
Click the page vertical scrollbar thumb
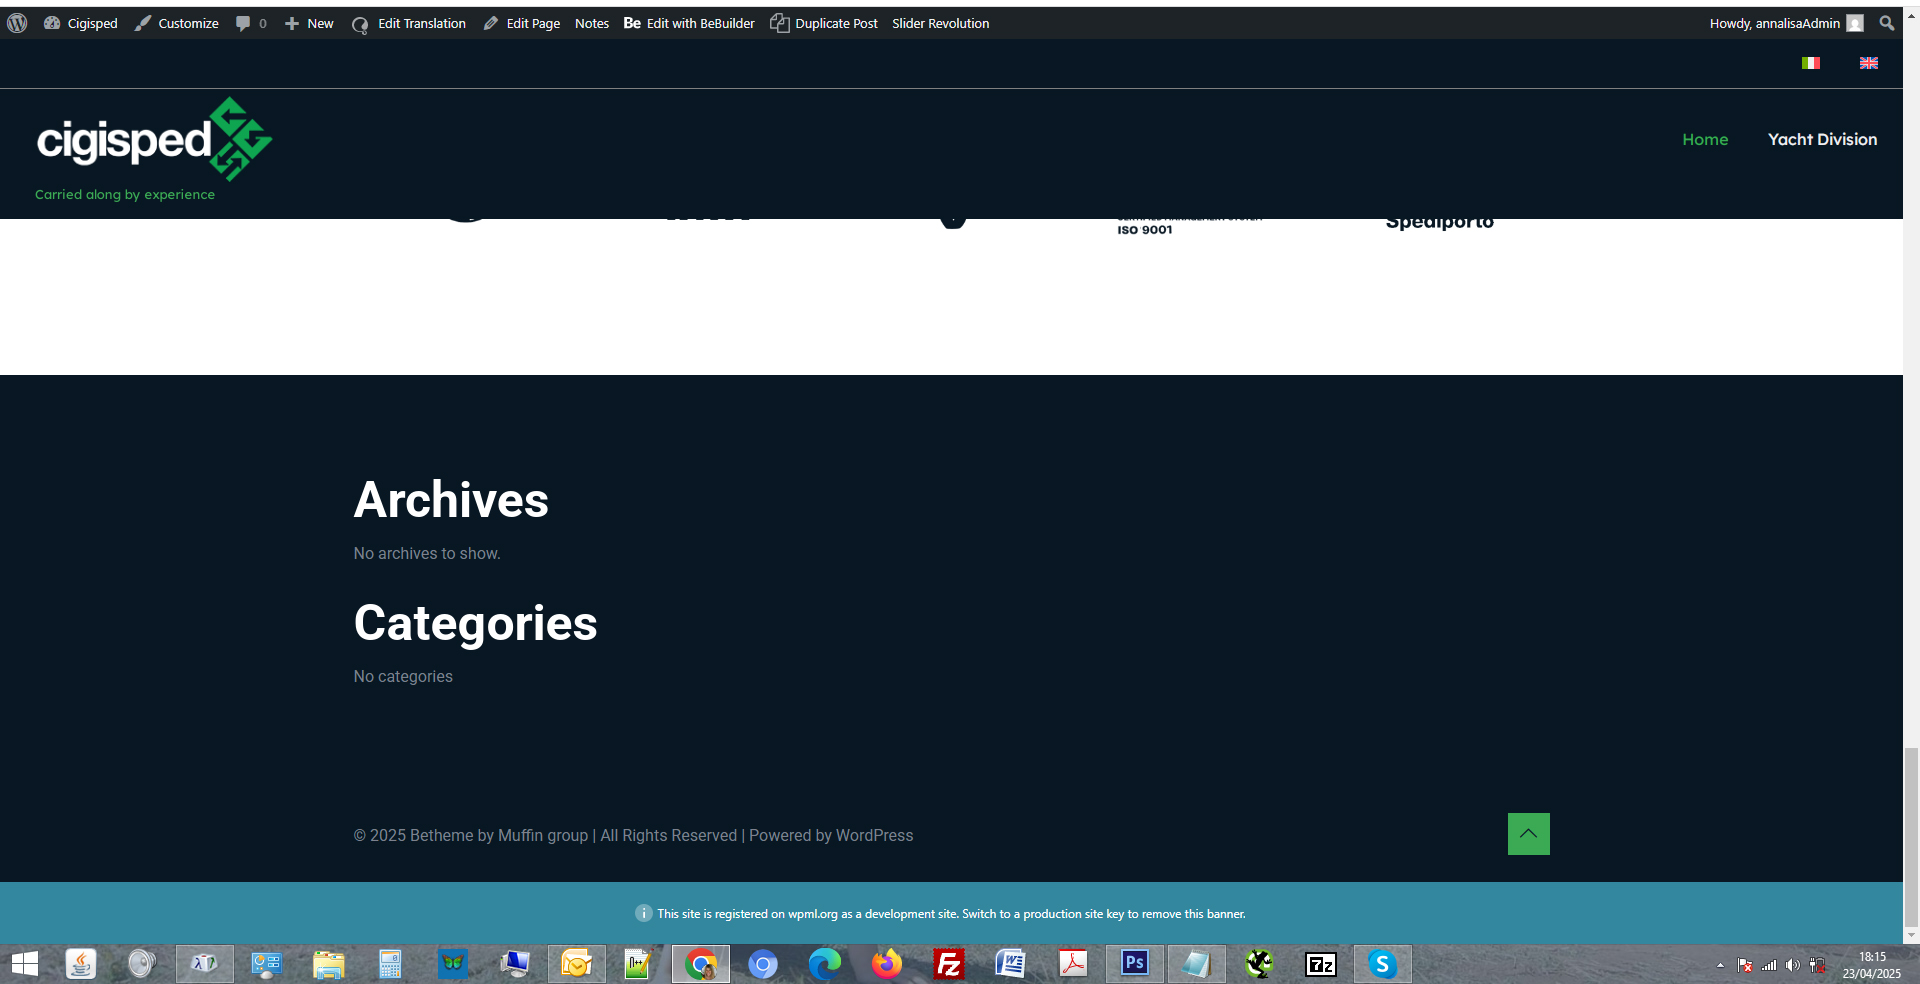1911,838
